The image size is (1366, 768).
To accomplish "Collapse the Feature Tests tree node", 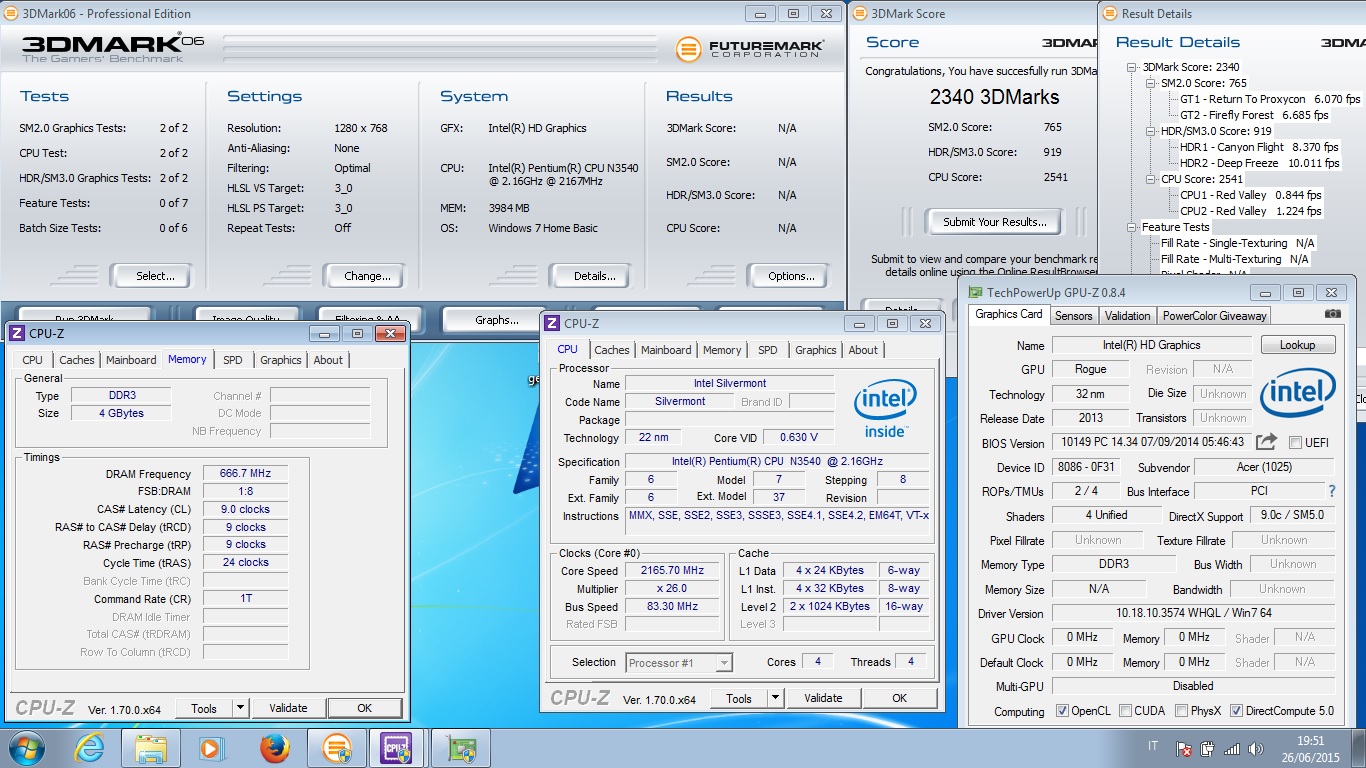I will point(1132,227).
